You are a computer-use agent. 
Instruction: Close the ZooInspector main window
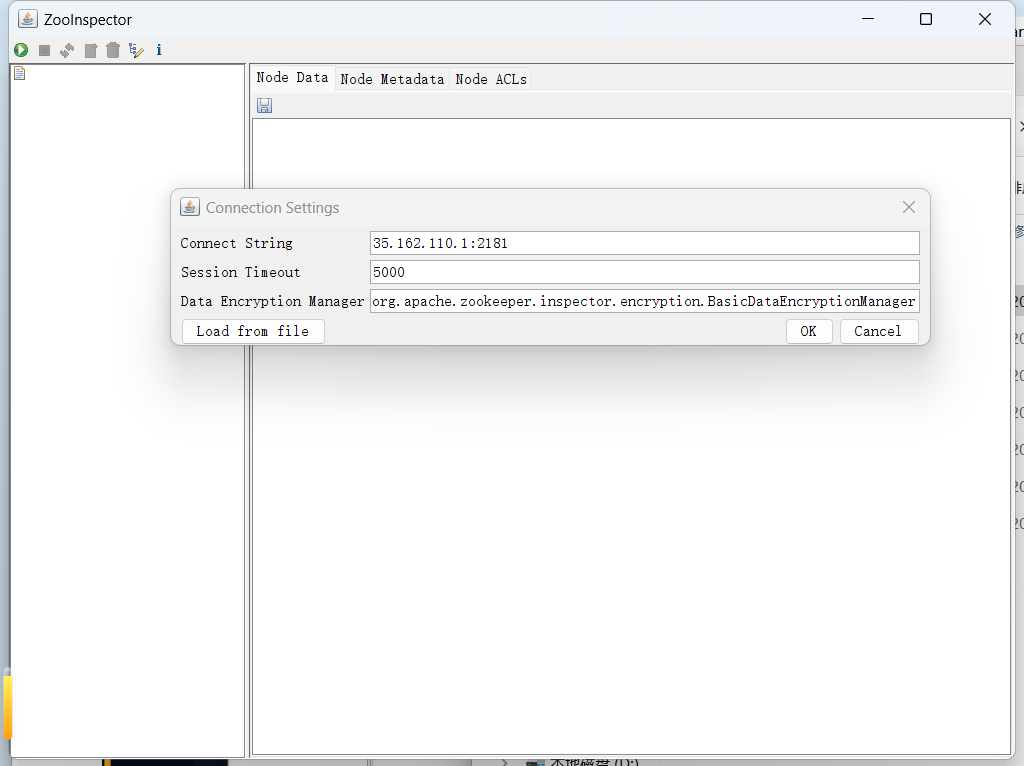coord(985,19)
